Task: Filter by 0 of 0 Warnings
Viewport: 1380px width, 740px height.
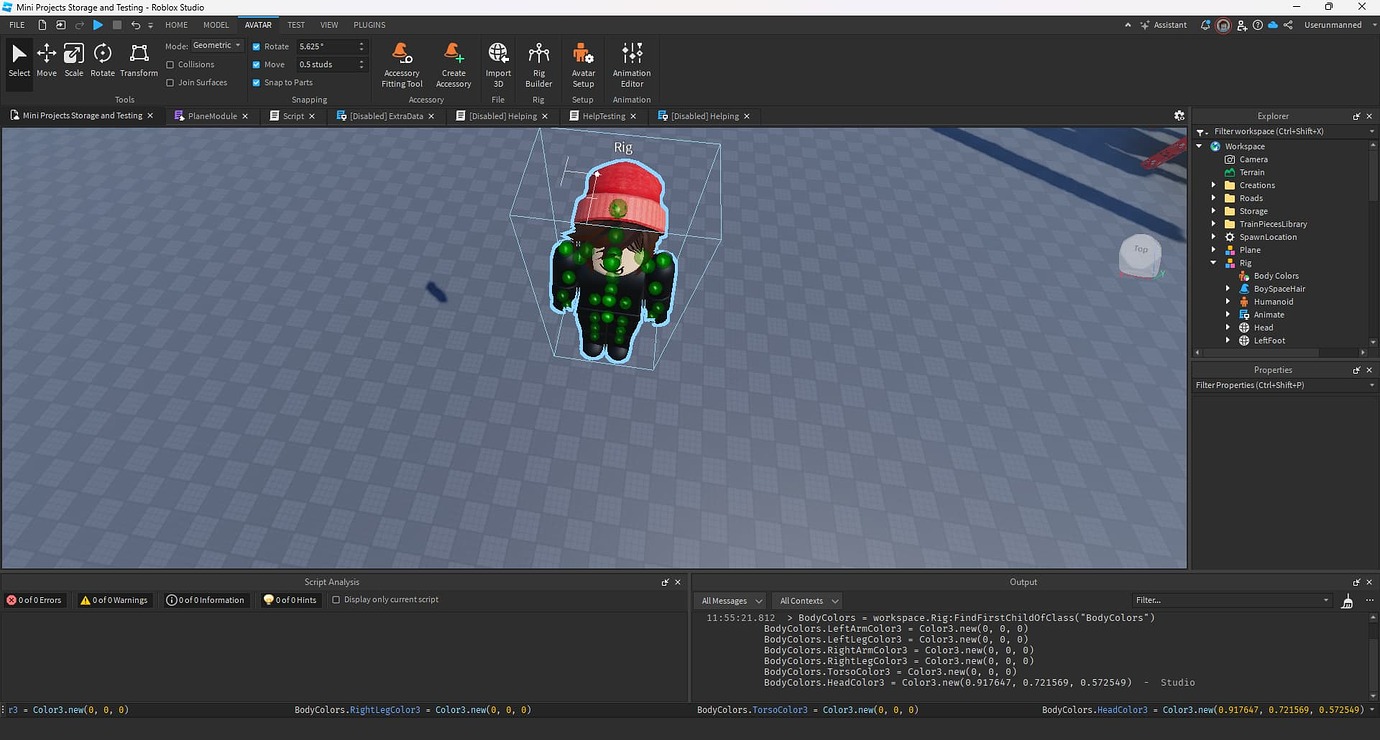Action: pyautogui.click(x=113, y=600)
